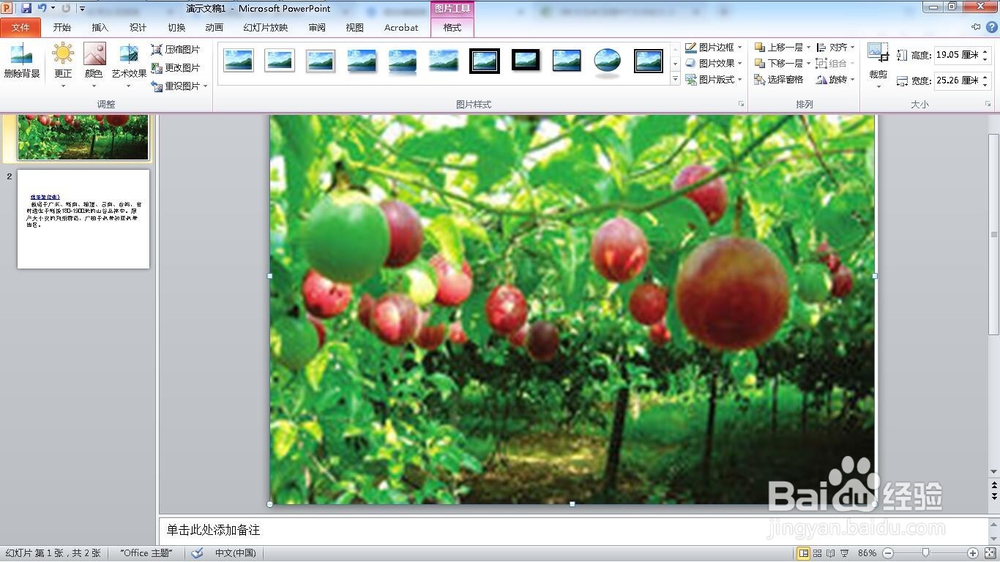Decrease picture width with spinner down arrow

click(985, 84)
